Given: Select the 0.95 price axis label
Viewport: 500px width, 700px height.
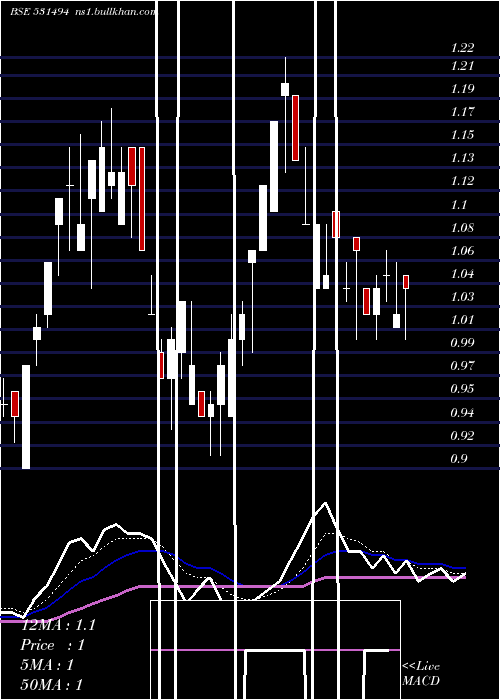Looking at the screenshot, I should tap(462, 388).
